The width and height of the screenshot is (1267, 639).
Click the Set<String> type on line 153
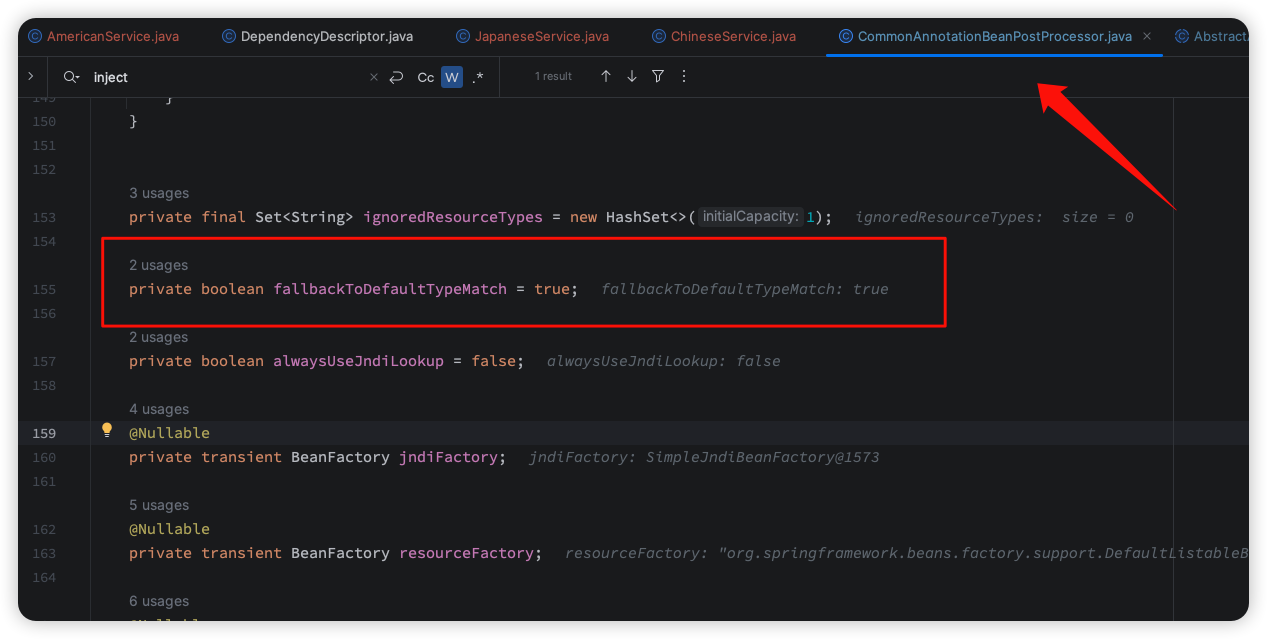pos(304,217)
